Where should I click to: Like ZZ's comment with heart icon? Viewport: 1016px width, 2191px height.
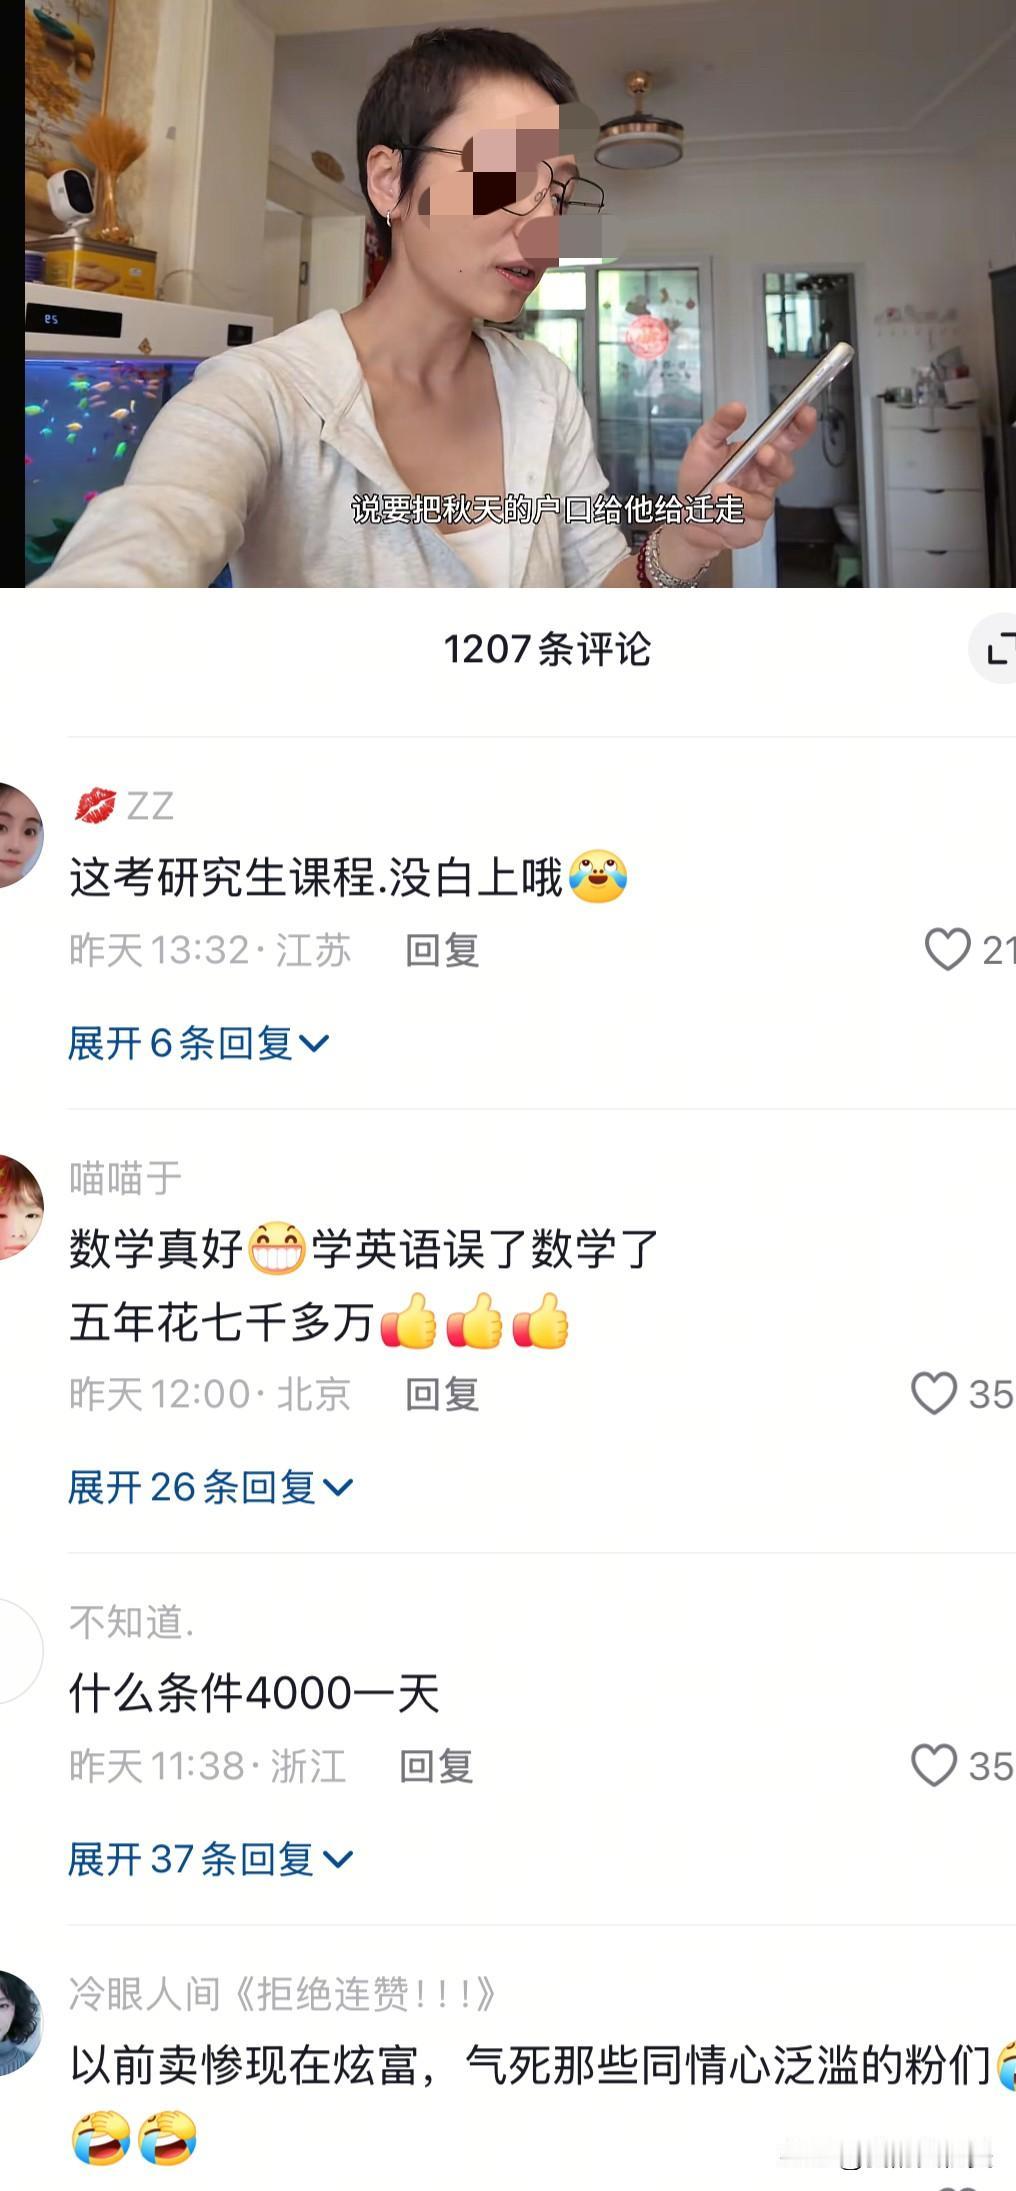(x=947, y=949)
